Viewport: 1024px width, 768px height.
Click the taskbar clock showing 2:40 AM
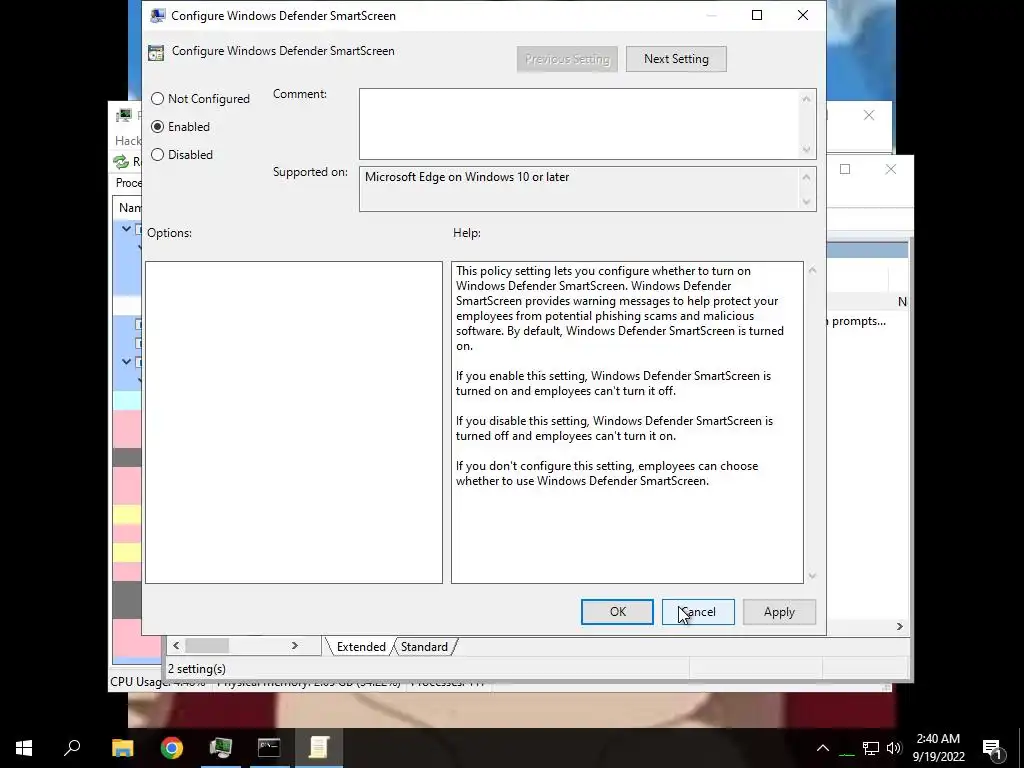938,748
